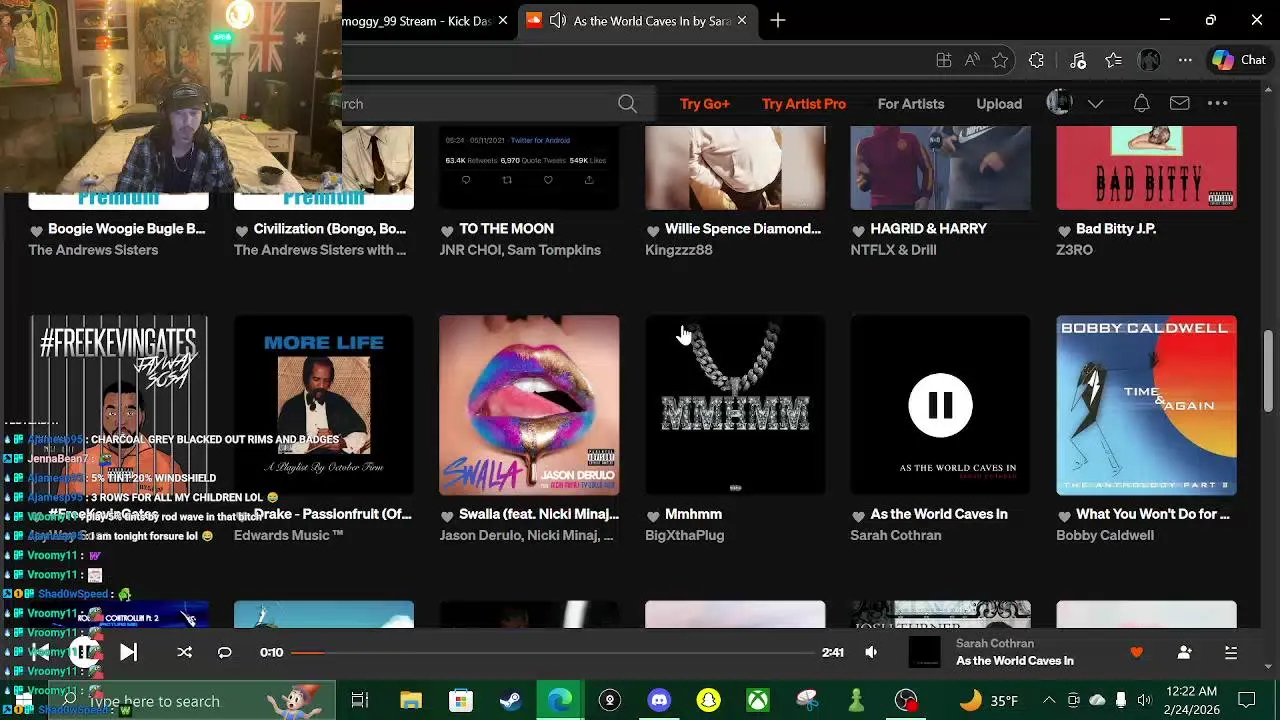Open Copilot Chat in Edge

pos(1239,60)
